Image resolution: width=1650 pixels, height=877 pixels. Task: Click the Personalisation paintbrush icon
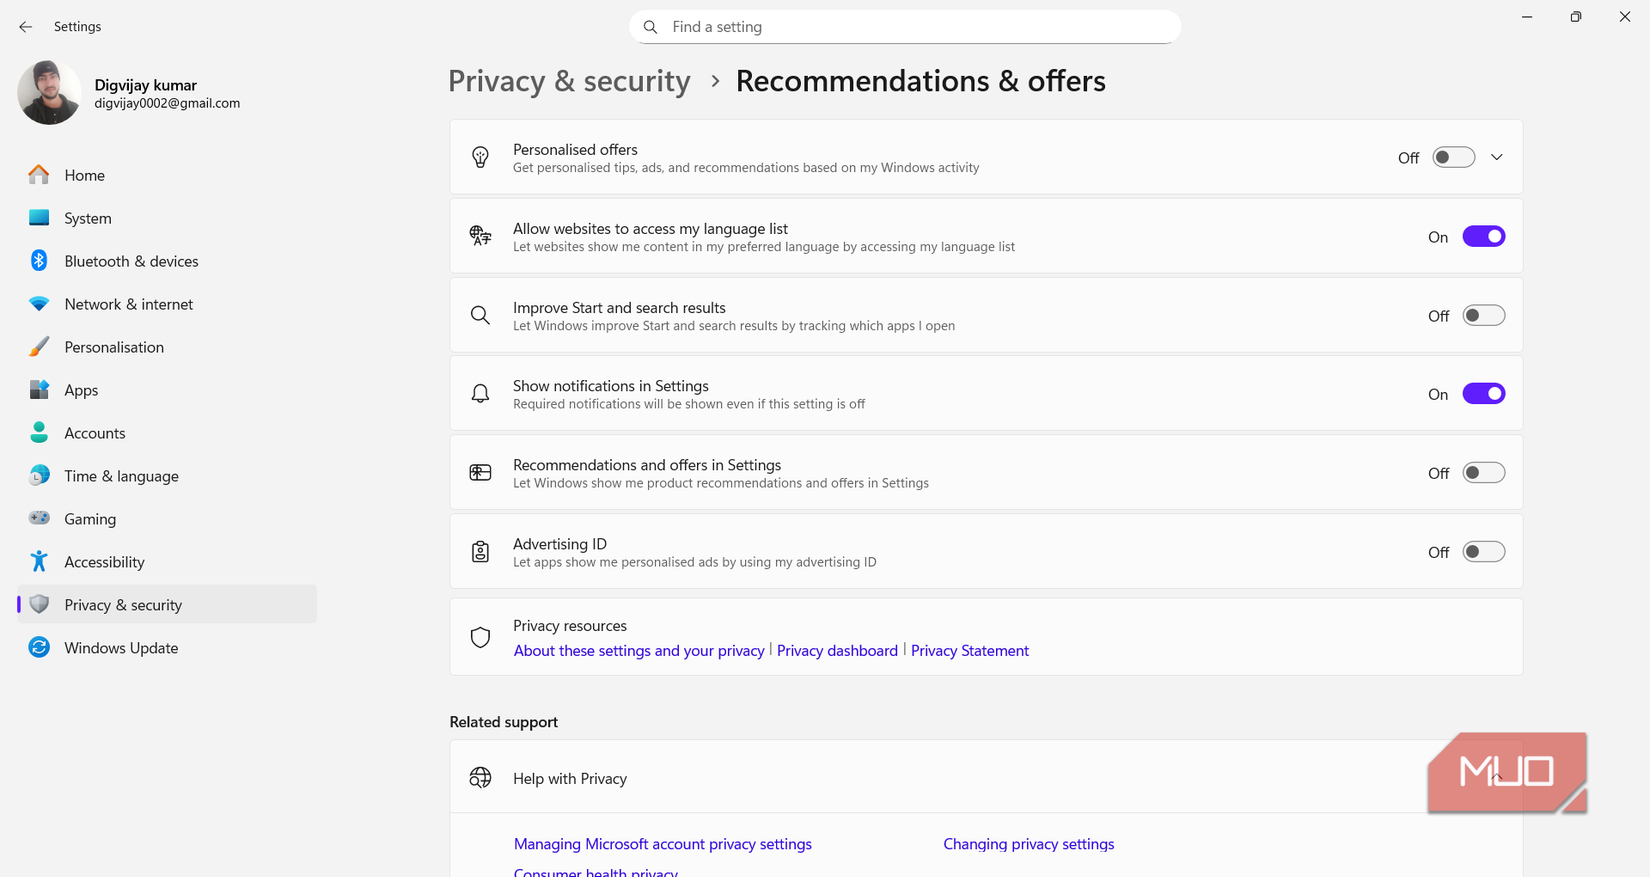(x=38, y=346)
